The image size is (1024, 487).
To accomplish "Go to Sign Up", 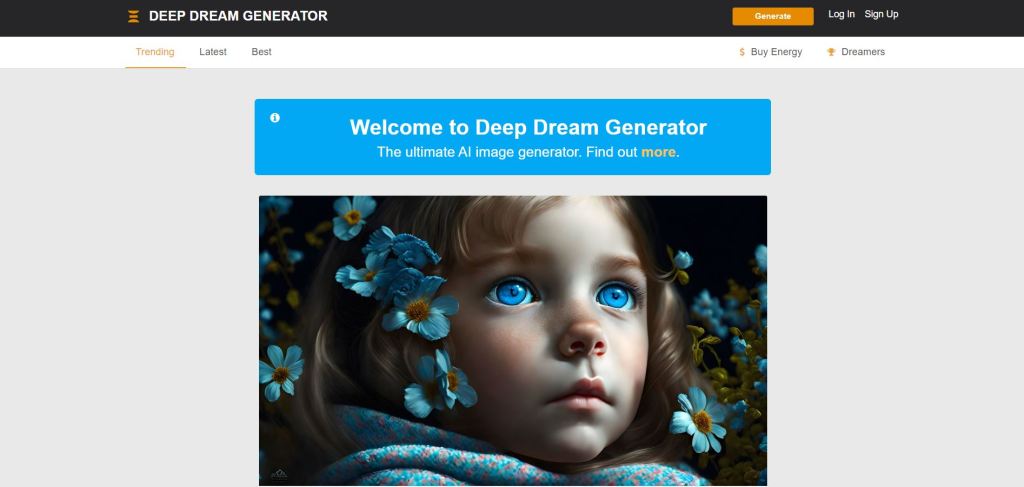I will click(x=881, y=14).
